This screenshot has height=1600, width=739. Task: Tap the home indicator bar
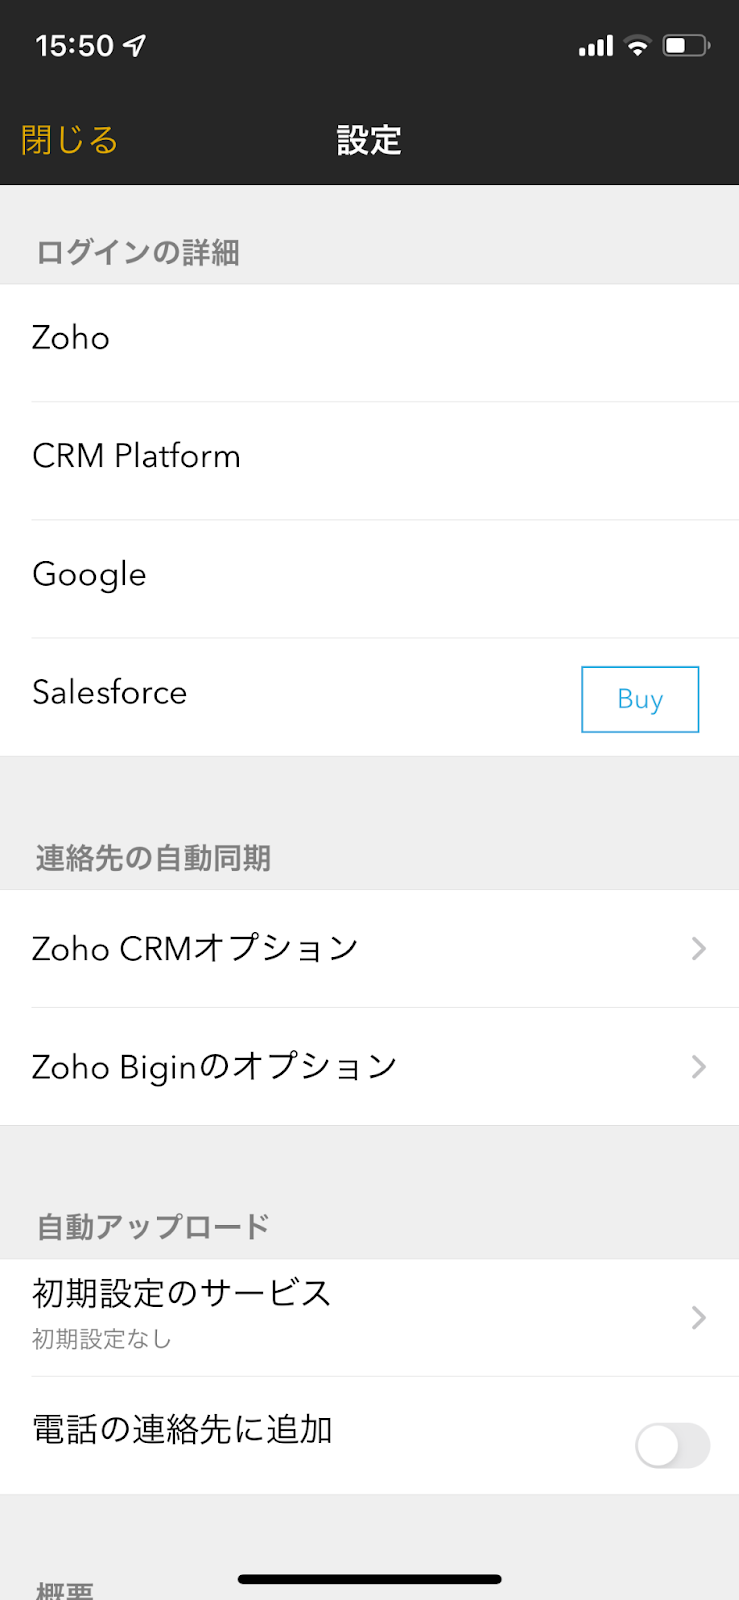click(369, 1579)
